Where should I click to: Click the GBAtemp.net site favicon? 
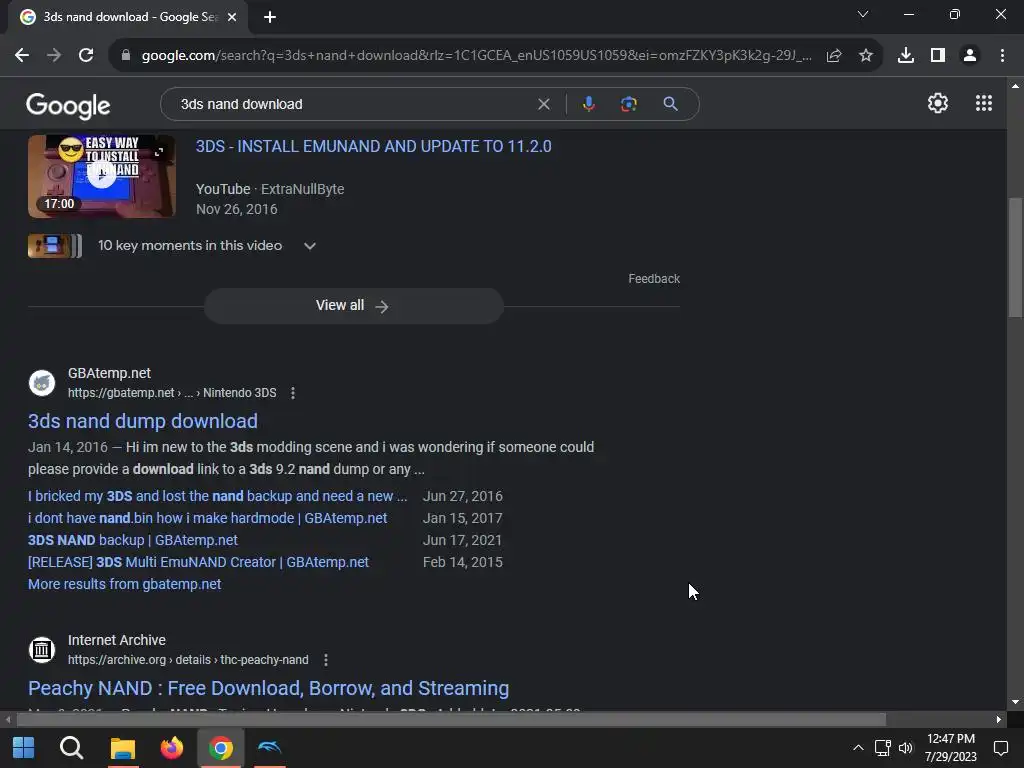point(42,383)
